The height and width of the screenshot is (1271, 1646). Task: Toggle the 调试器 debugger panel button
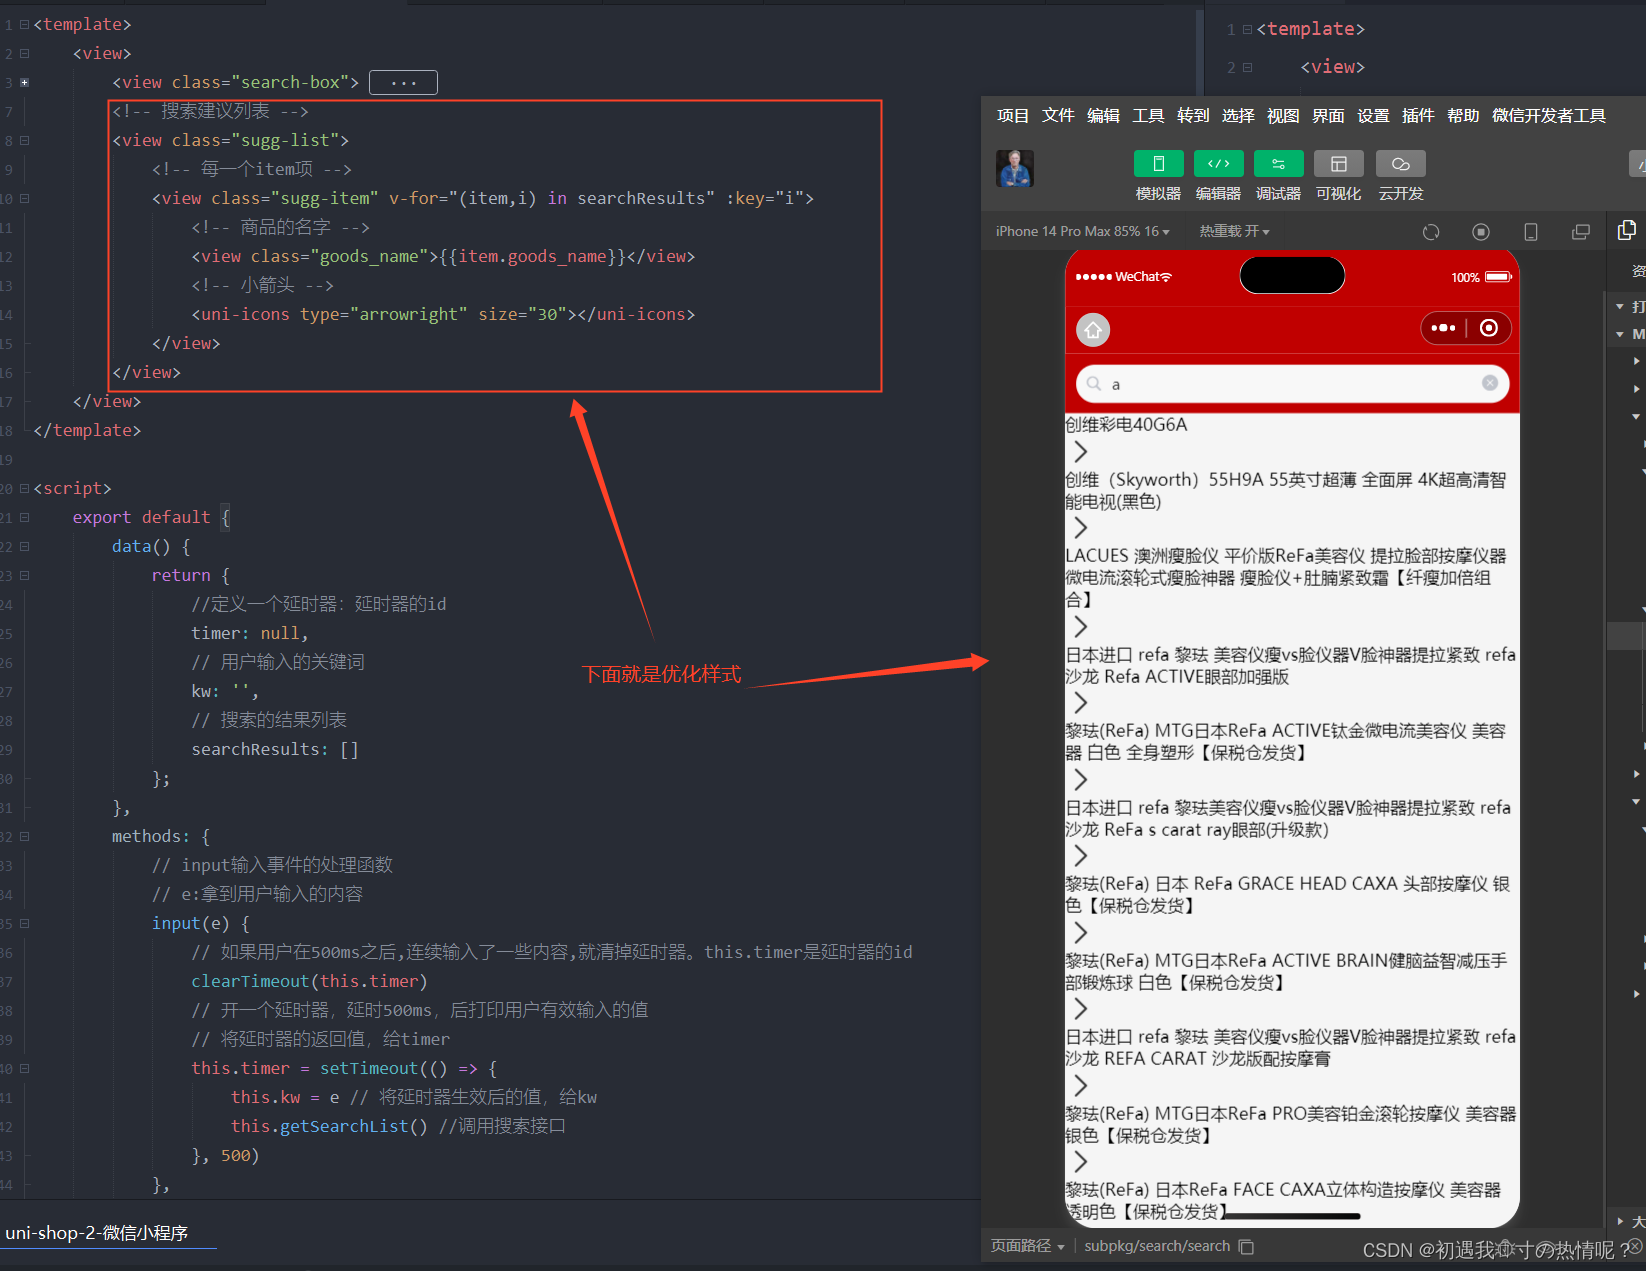click(x=1278, y=164)
